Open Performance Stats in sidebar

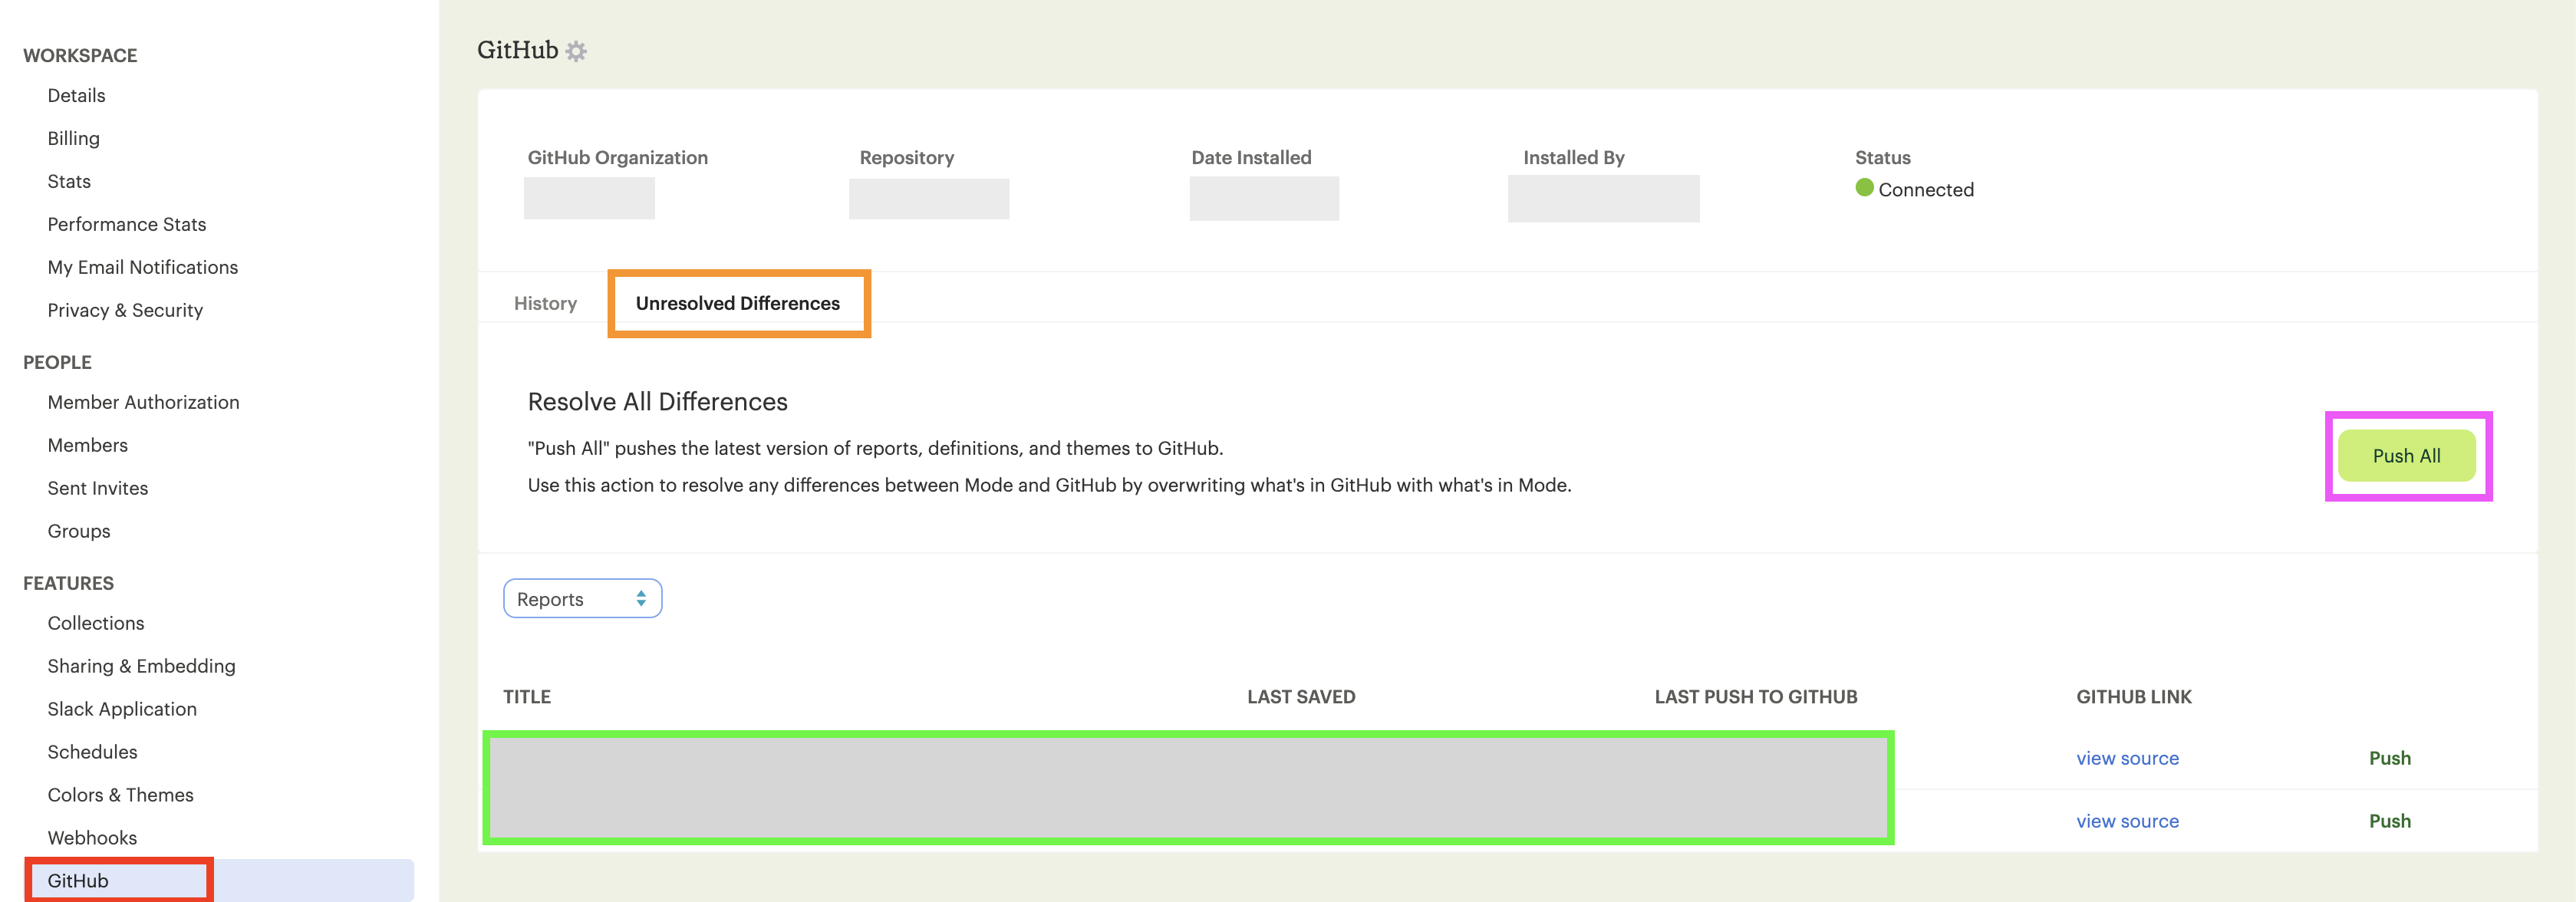127,224
